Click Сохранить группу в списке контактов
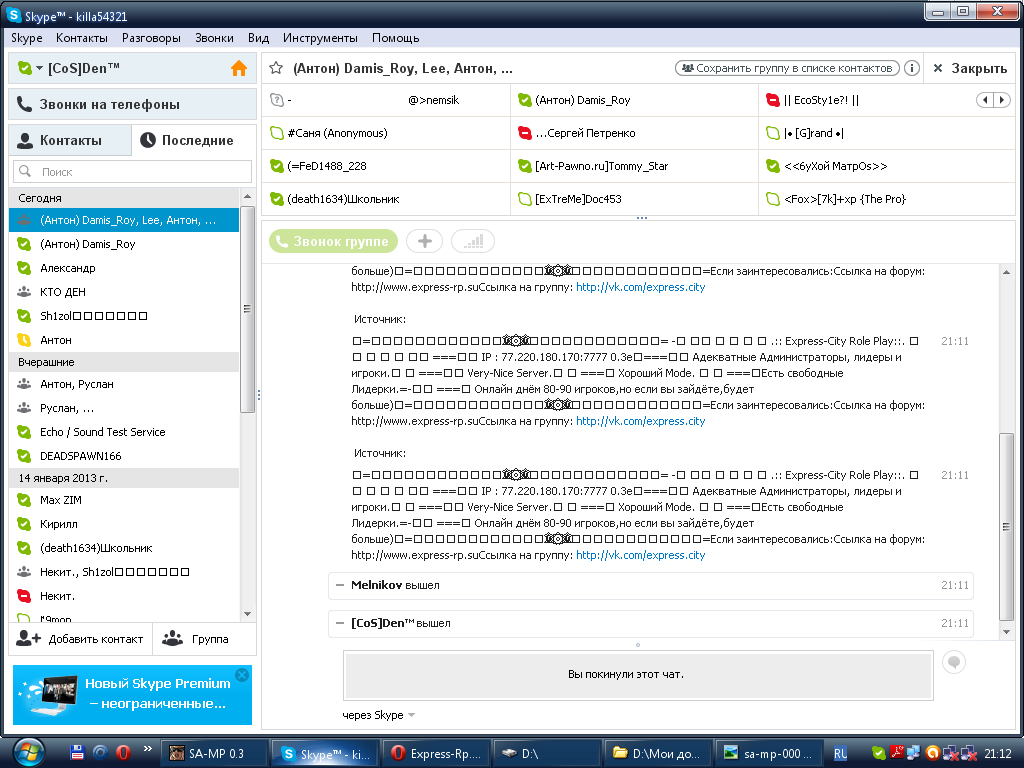Image resolution: width=1024 pixels, height=768 pixels. click(787, 68)
